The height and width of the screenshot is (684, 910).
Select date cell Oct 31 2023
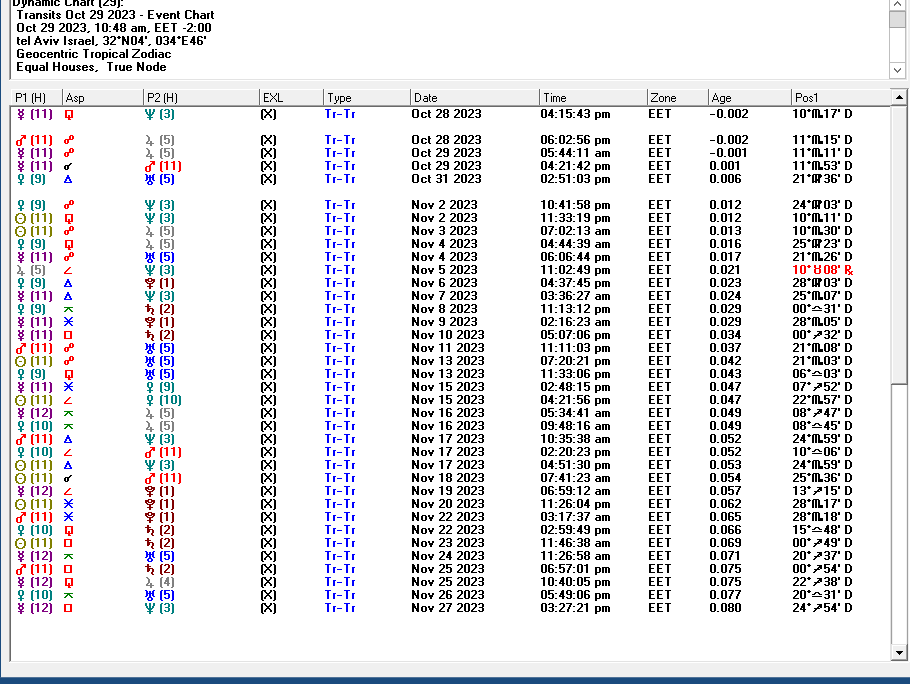(446, 179)
